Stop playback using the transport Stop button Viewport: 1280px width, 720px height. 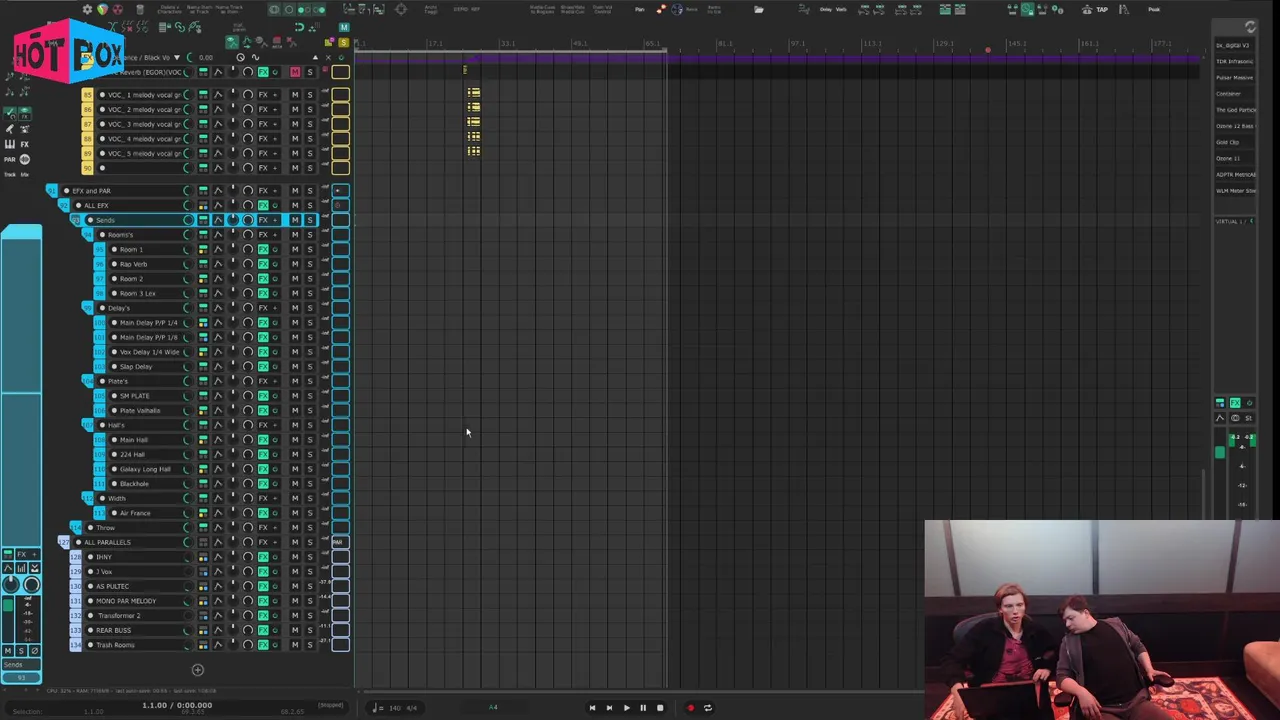pyautogui.click(x=660, y=708)
